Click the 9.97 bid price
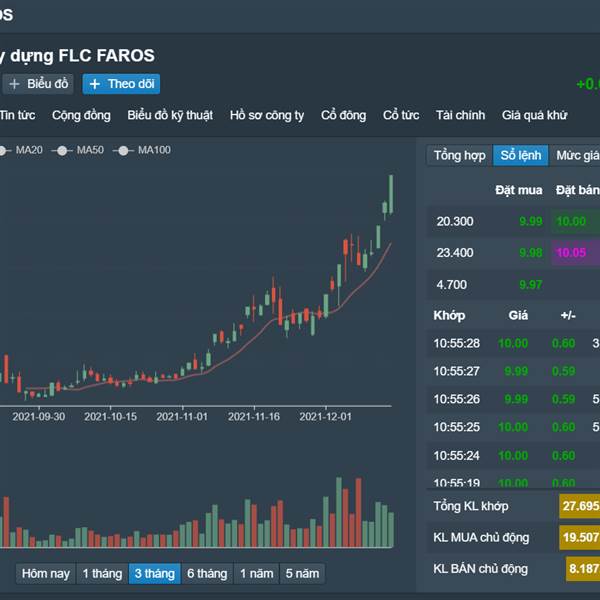Image resolution: width=600 pixels, height=600 pixels. 530,285
